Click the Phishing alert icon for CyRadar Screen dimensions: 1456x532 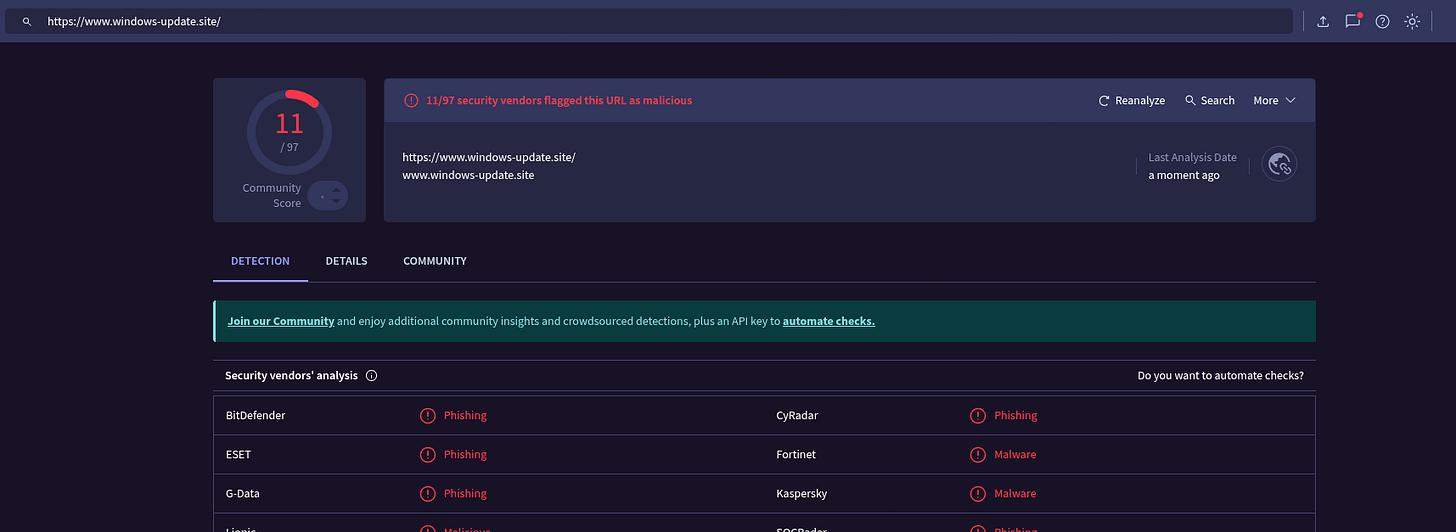[978, 415]
